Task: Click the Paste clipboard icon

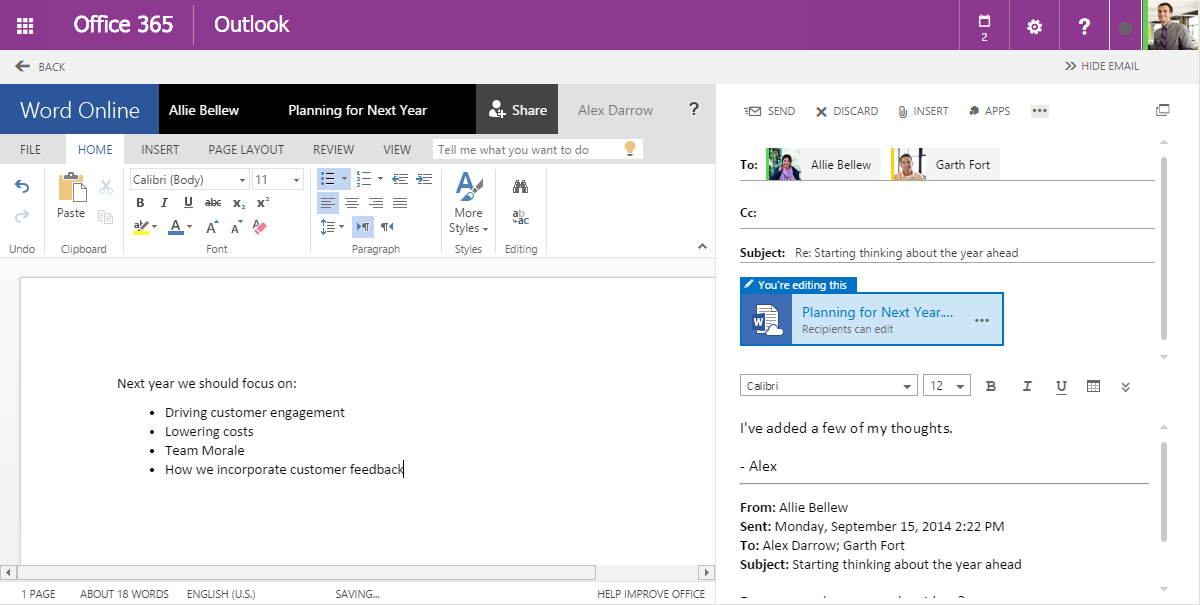Action: [x=71, y=194]
